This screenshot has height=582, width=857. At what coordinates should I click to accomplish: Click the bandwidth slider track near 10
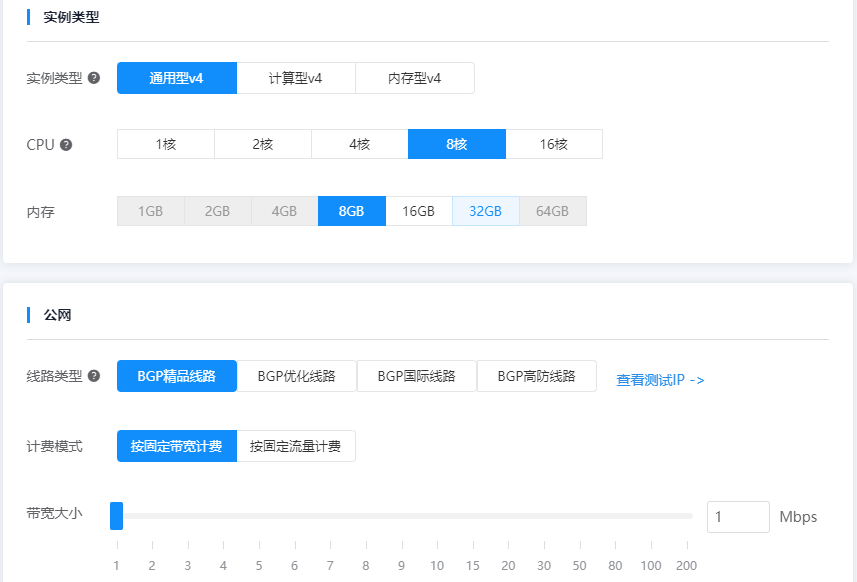[x=437, y=516]
